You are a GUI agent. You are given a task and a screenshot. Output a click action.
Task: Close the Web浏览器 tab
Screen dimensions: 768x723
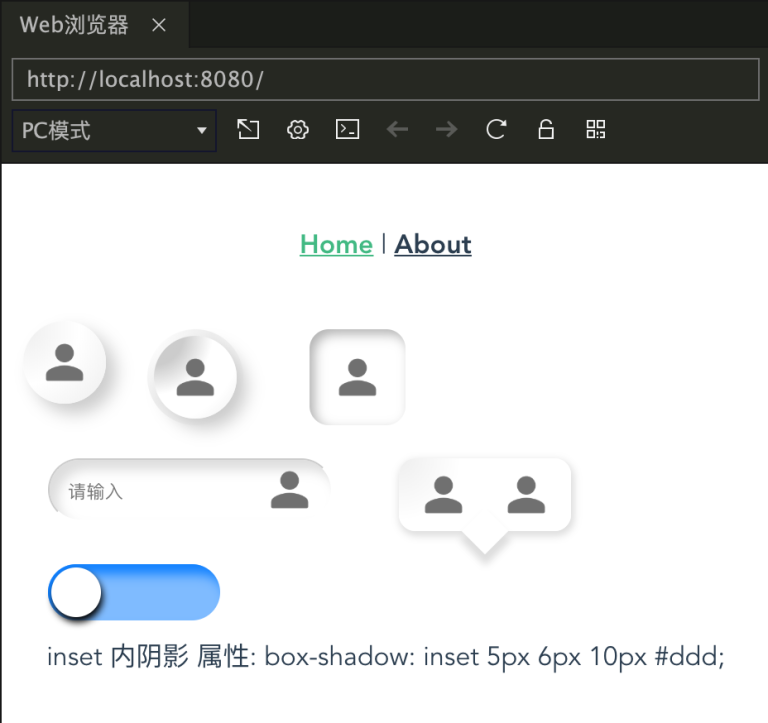pos(159,24)
